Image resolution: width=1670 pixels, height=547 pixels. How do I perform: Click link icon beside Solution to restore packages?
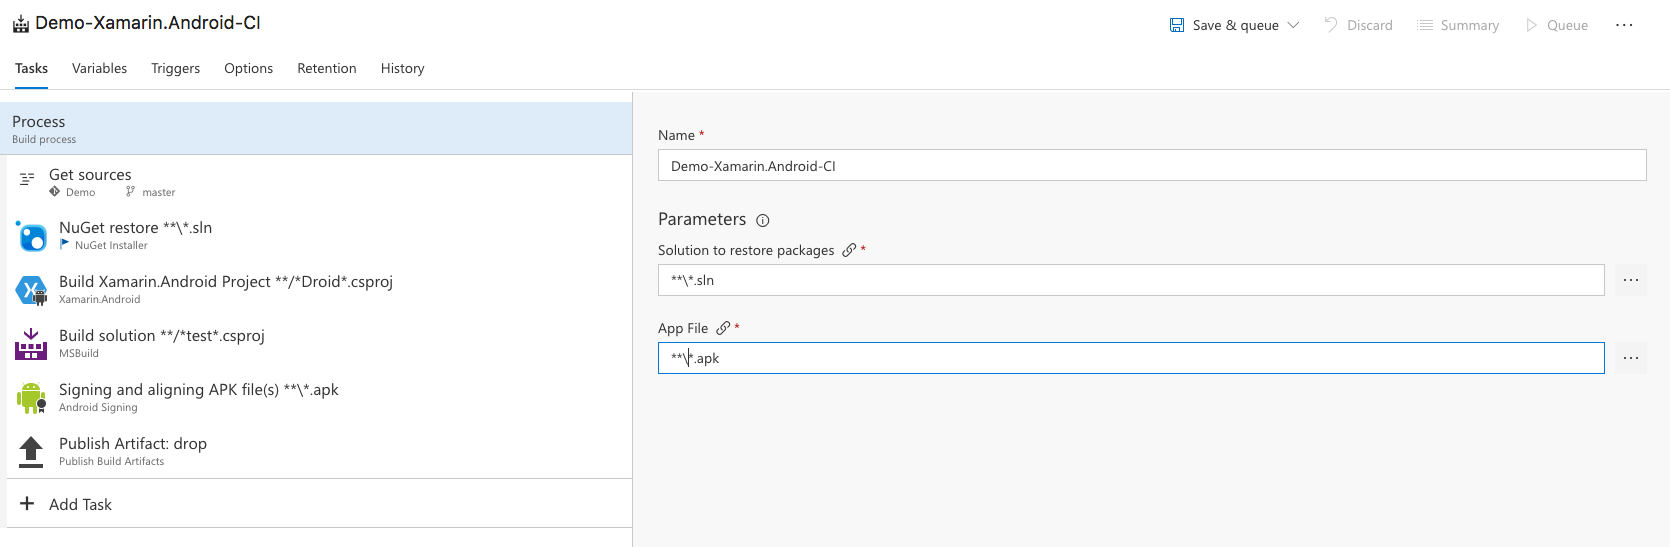[849, 250]
